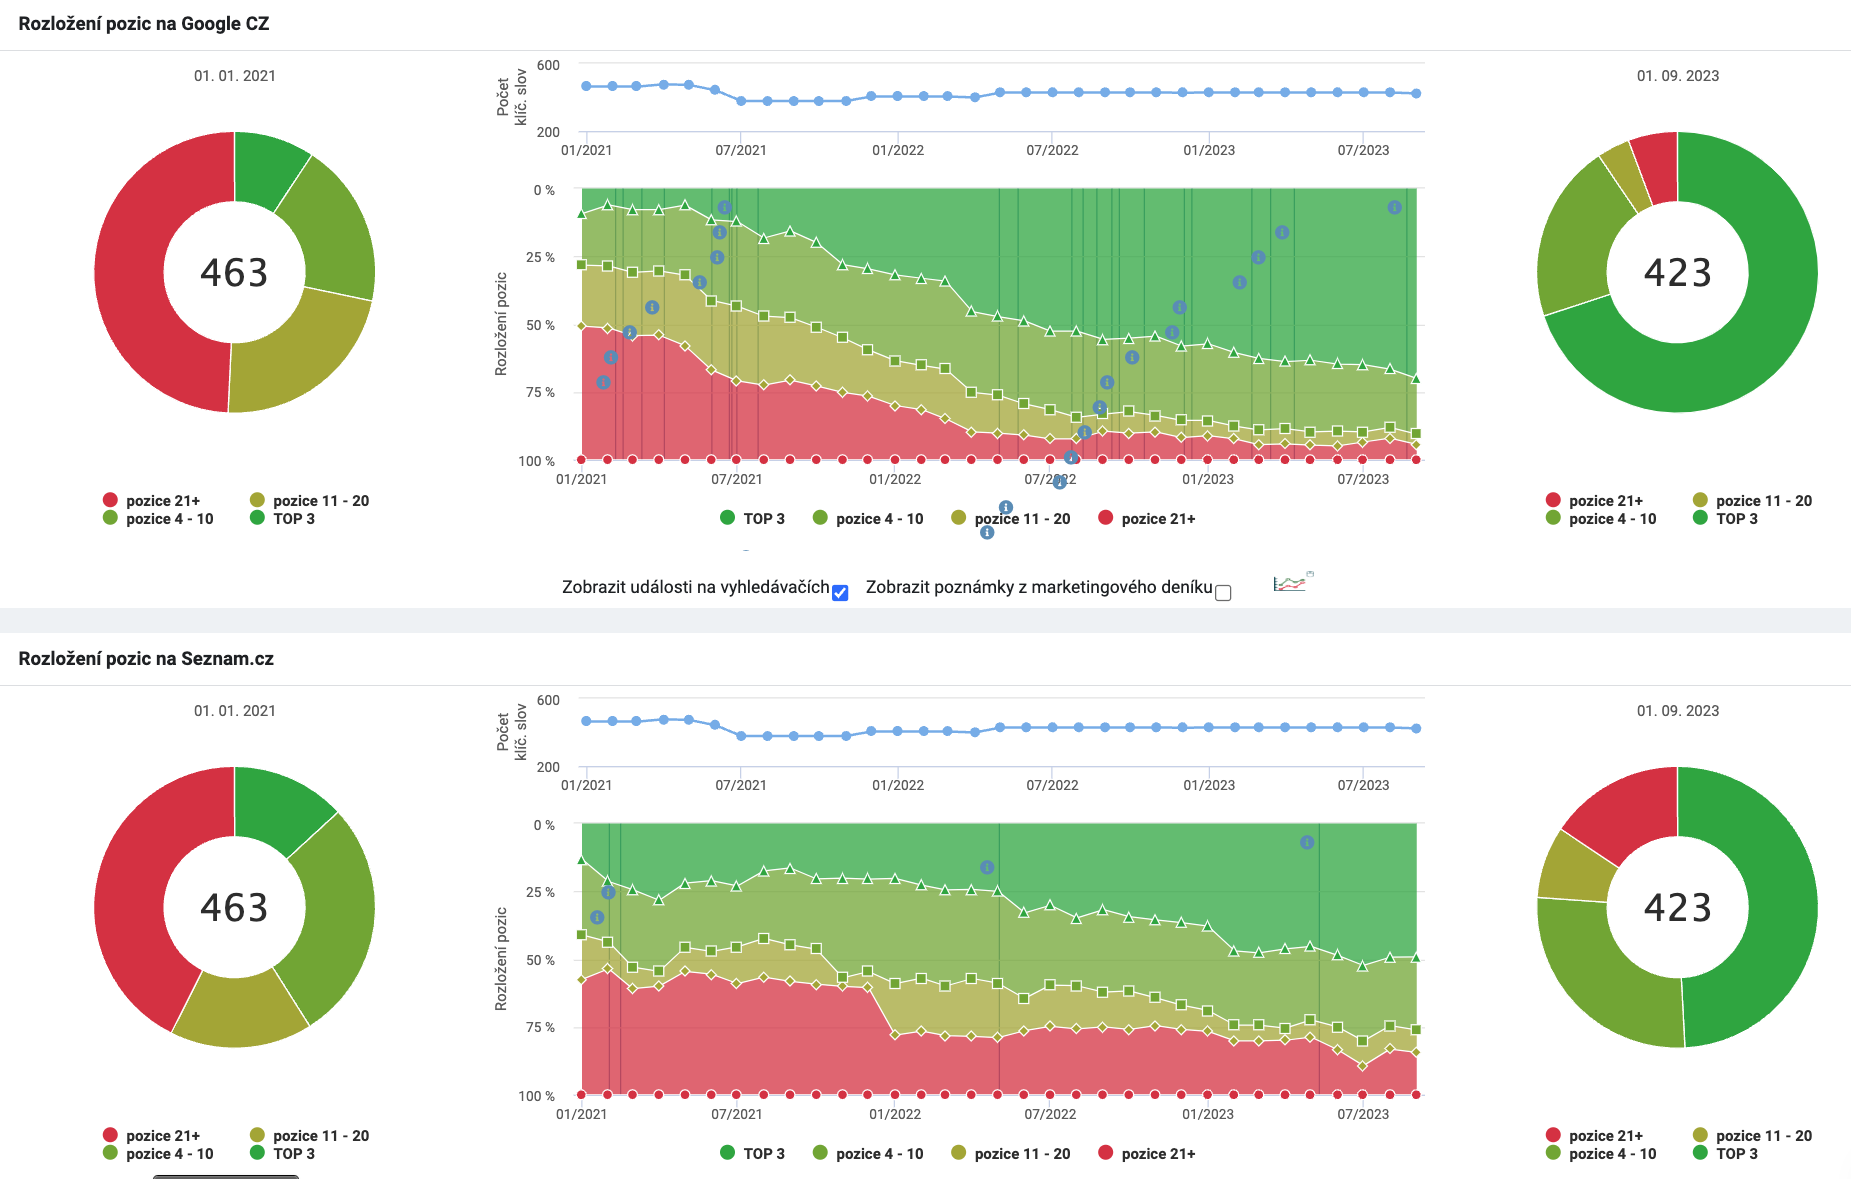Click 'pozice 11 - 20' legend under Google 2023 donut
The image size is (1851, 1179).
tap(1752, 500)
